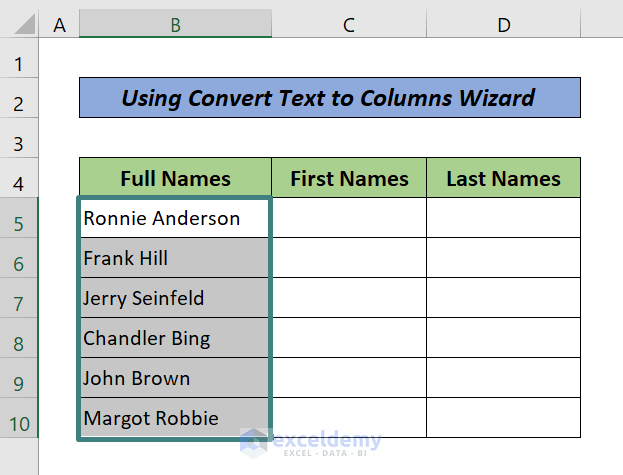
Task: Select column C header
Action: [x=349, y=25]
